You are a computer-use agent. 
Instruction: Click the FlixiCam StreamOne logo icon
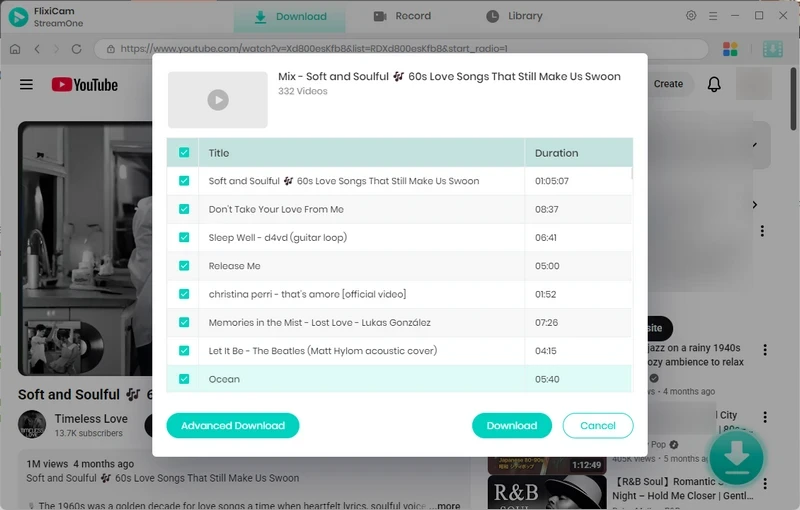(18, 17)
